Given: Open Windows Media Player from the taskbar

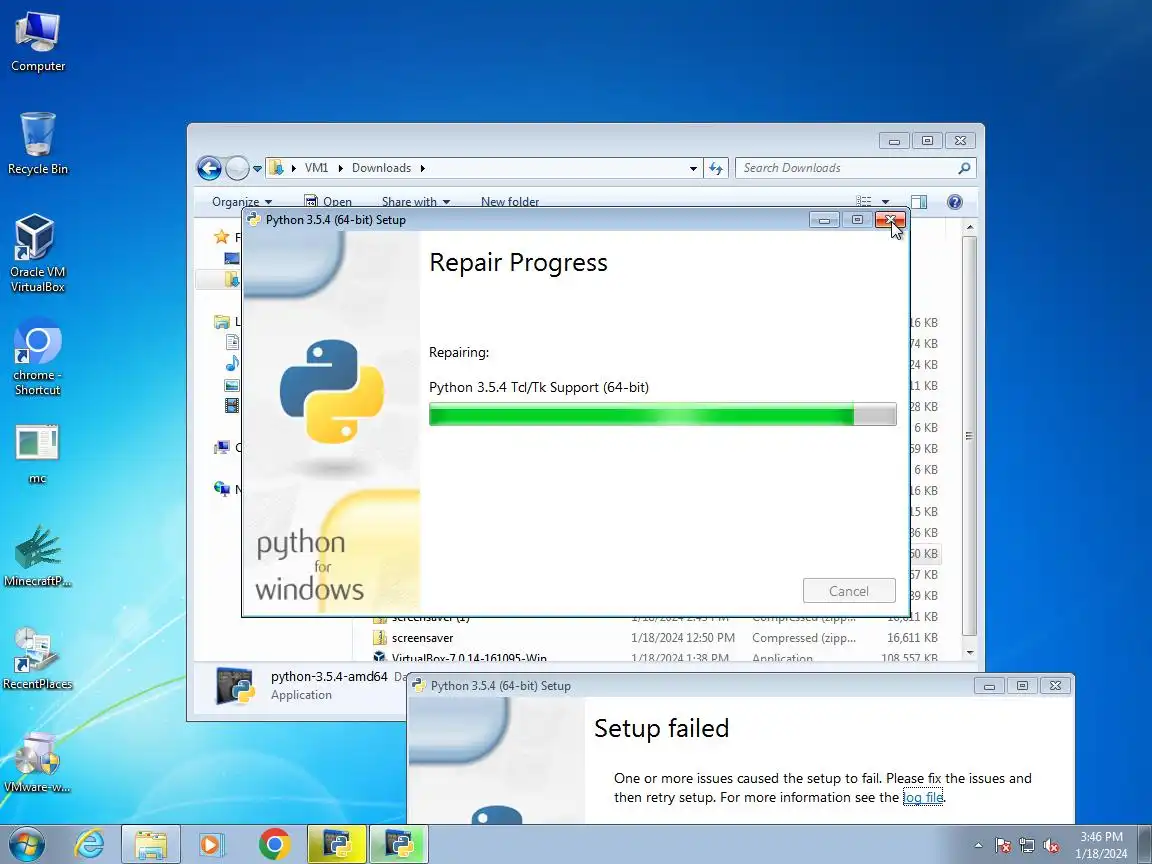Looking at the screenshot, I should click(x=212, y=844).
